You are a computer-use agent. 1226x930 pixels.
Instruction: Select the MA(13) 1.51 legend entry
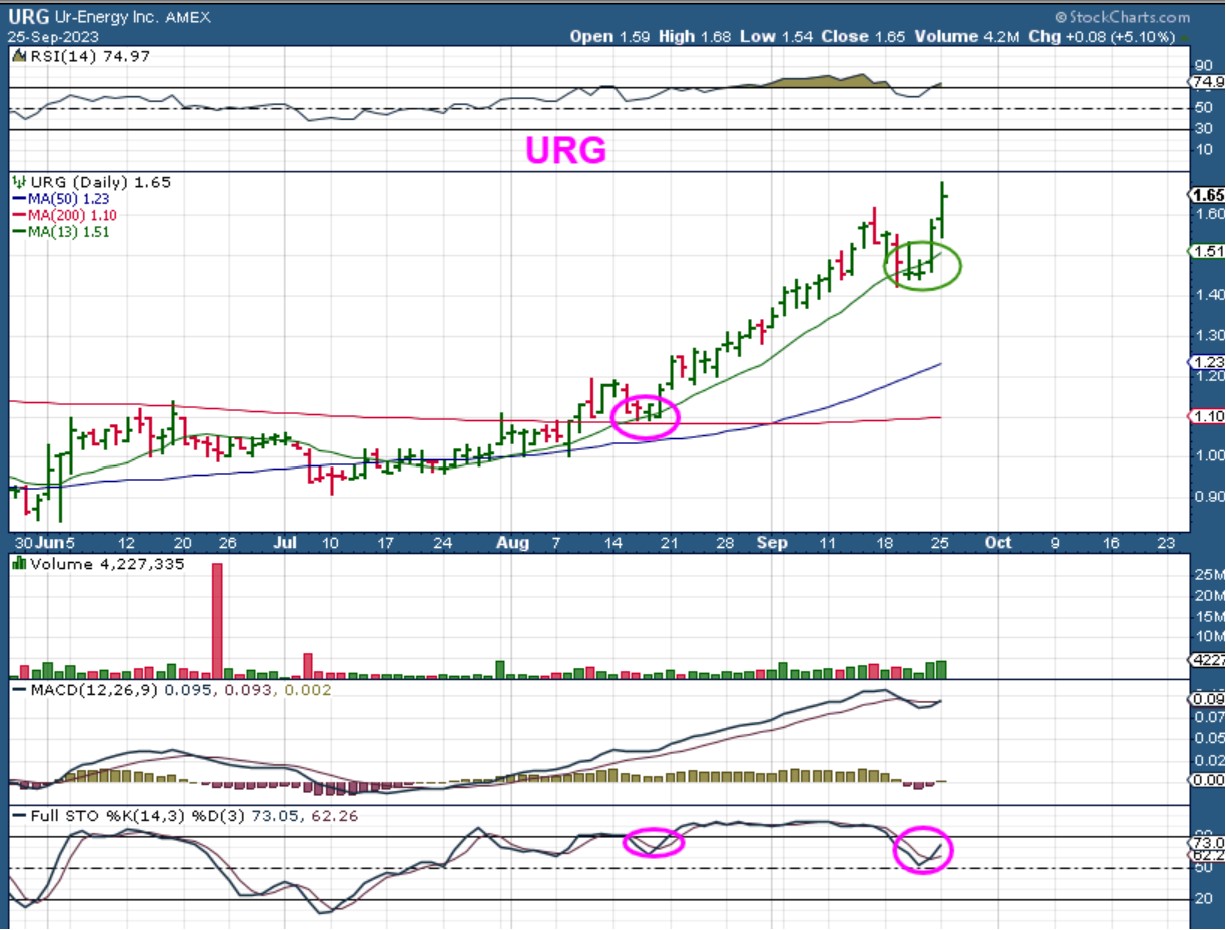[x=66, y=232]
